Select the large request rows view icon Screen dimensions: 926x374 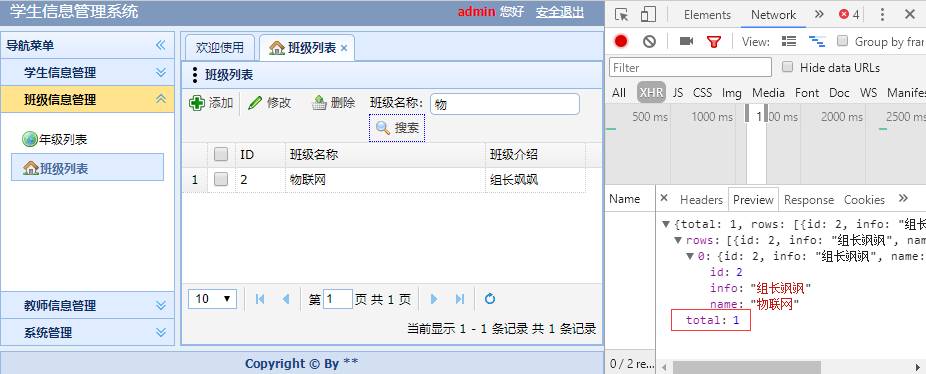tap(788, 41)
